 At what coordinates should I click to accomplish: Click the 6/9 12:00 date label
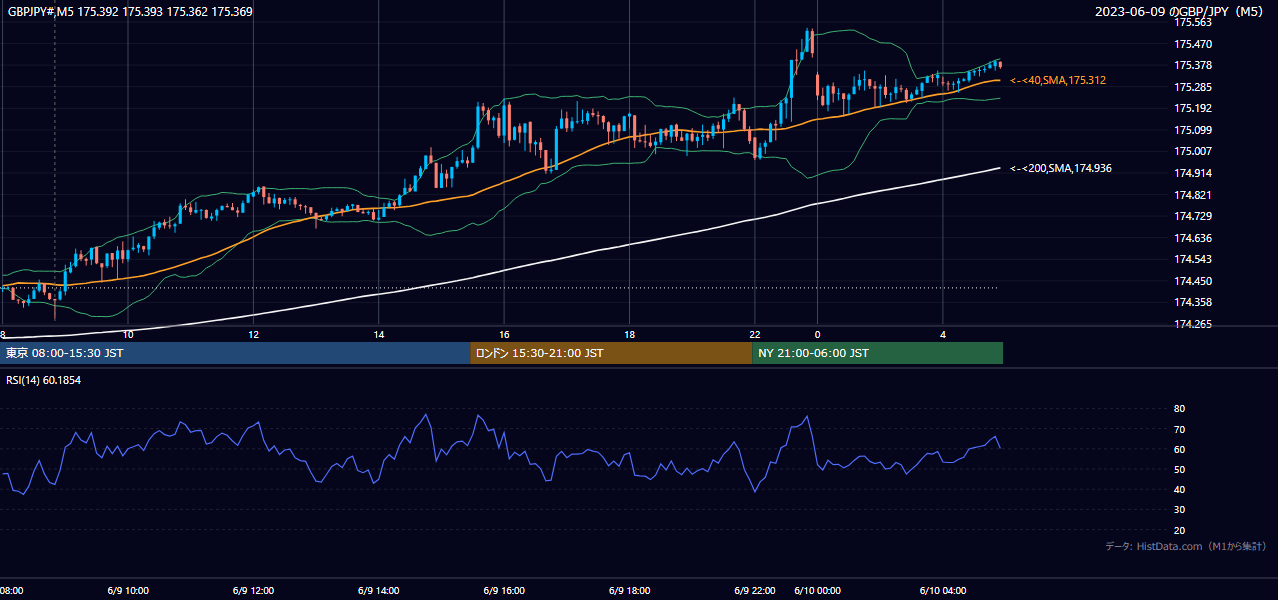tap(253, 591)
